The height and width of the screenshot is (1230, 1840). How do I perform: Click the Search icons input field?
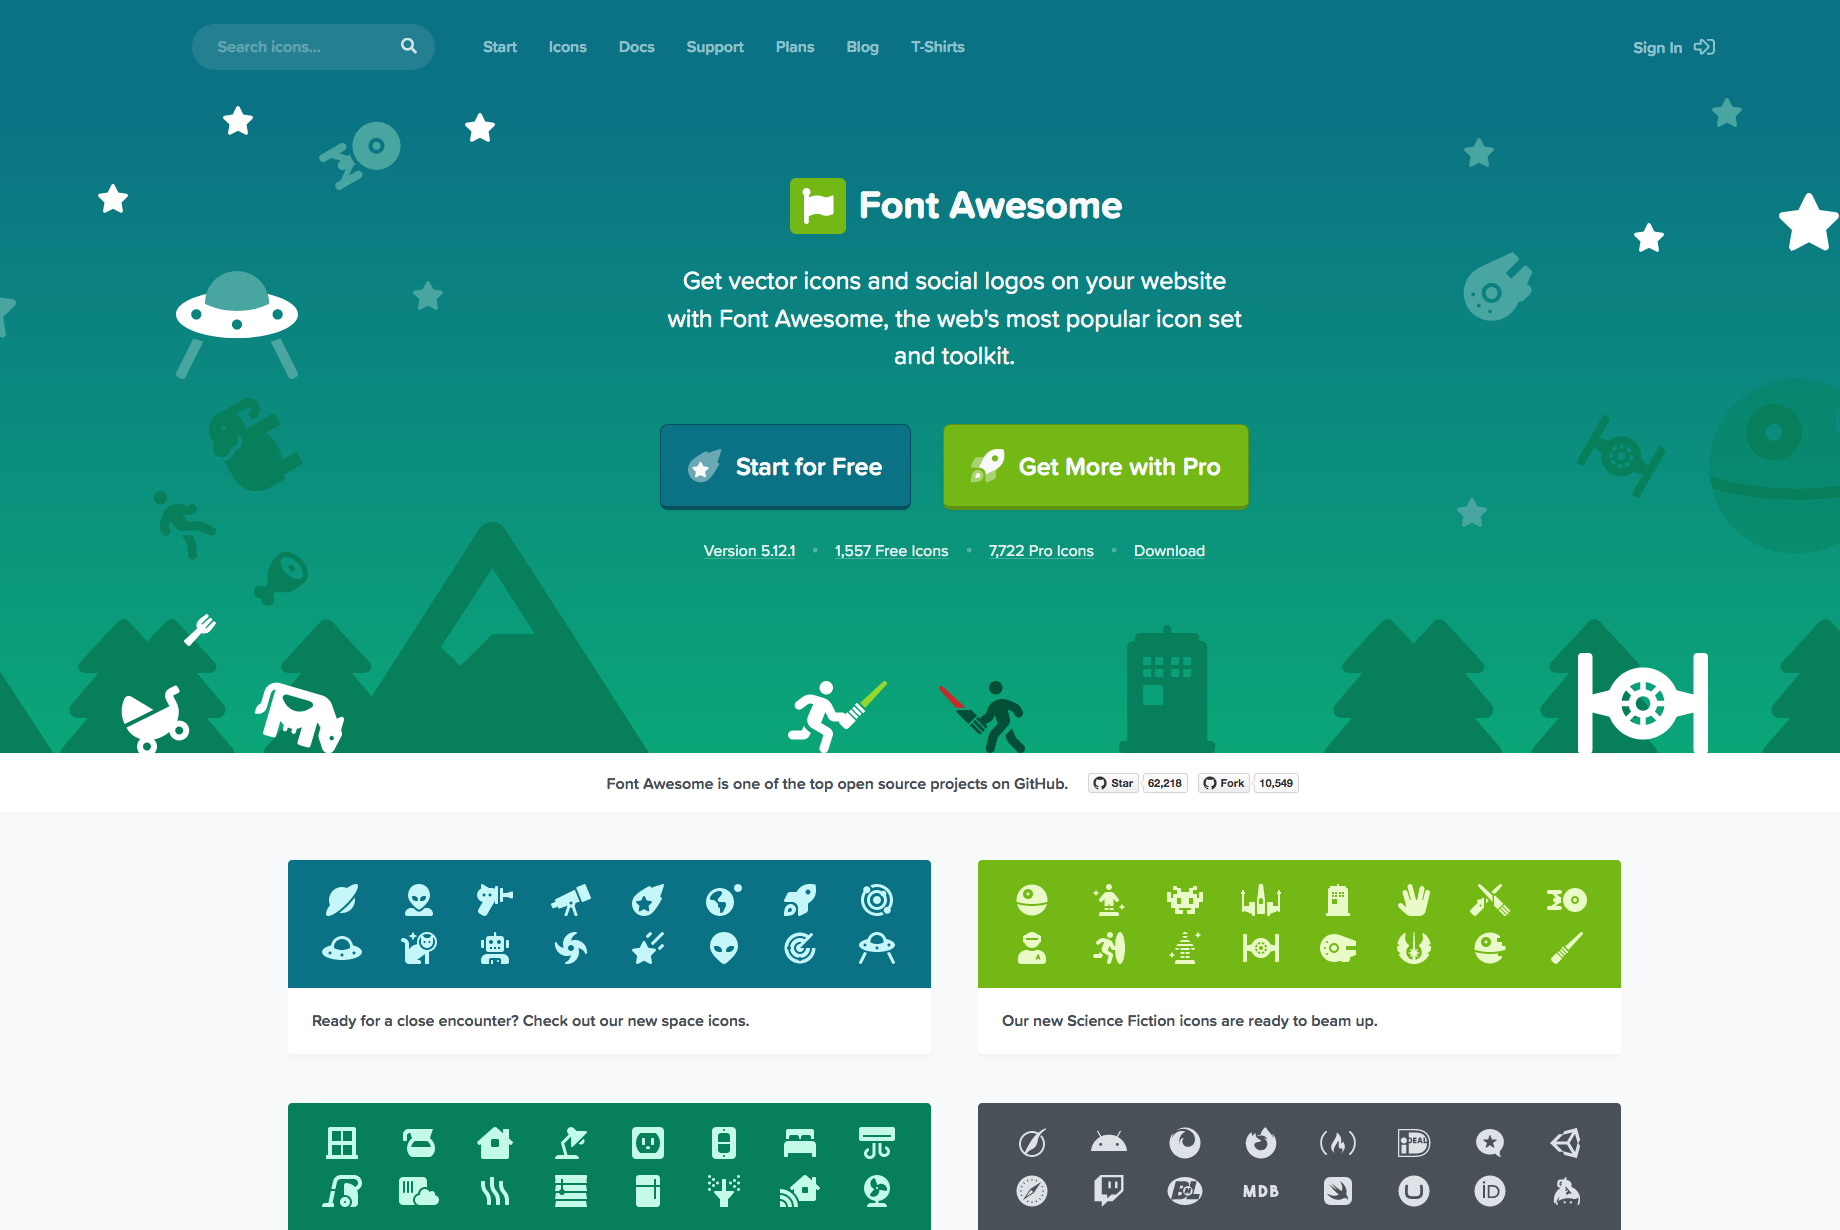tap(312, 47)
